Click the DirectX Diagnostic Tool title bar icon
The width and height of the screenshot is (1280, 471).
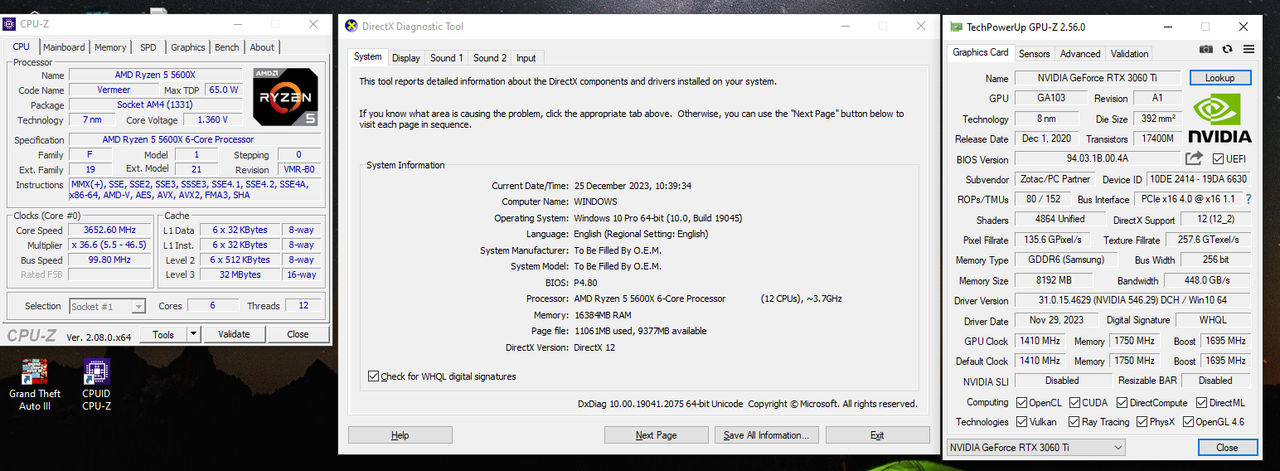click(350, 26)
